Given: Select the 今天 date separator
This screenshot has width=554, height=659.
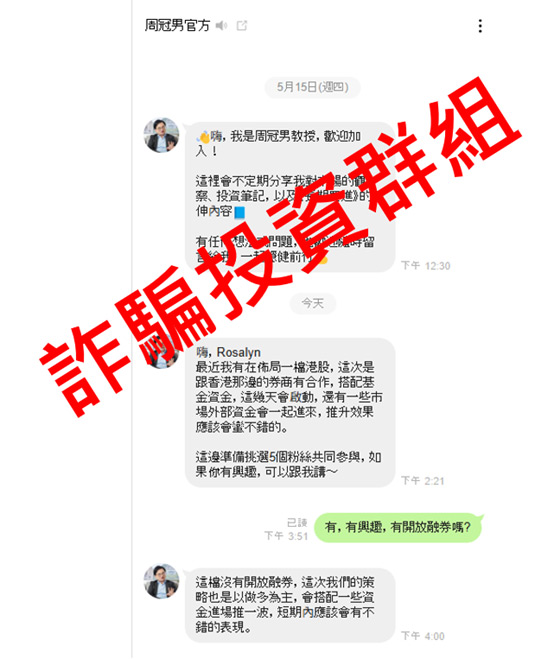Looking at the screenshot, I should pos(312,303).
